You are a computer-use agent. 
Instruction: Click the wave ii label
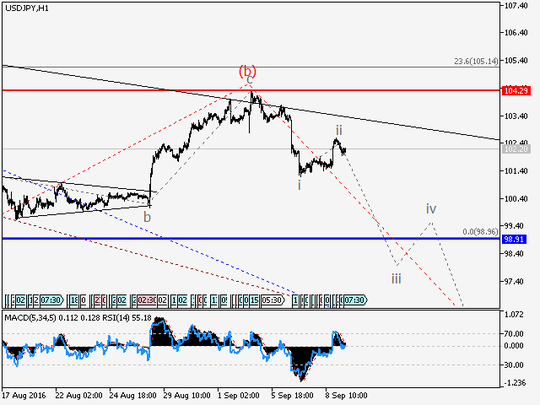click(339, 130)
